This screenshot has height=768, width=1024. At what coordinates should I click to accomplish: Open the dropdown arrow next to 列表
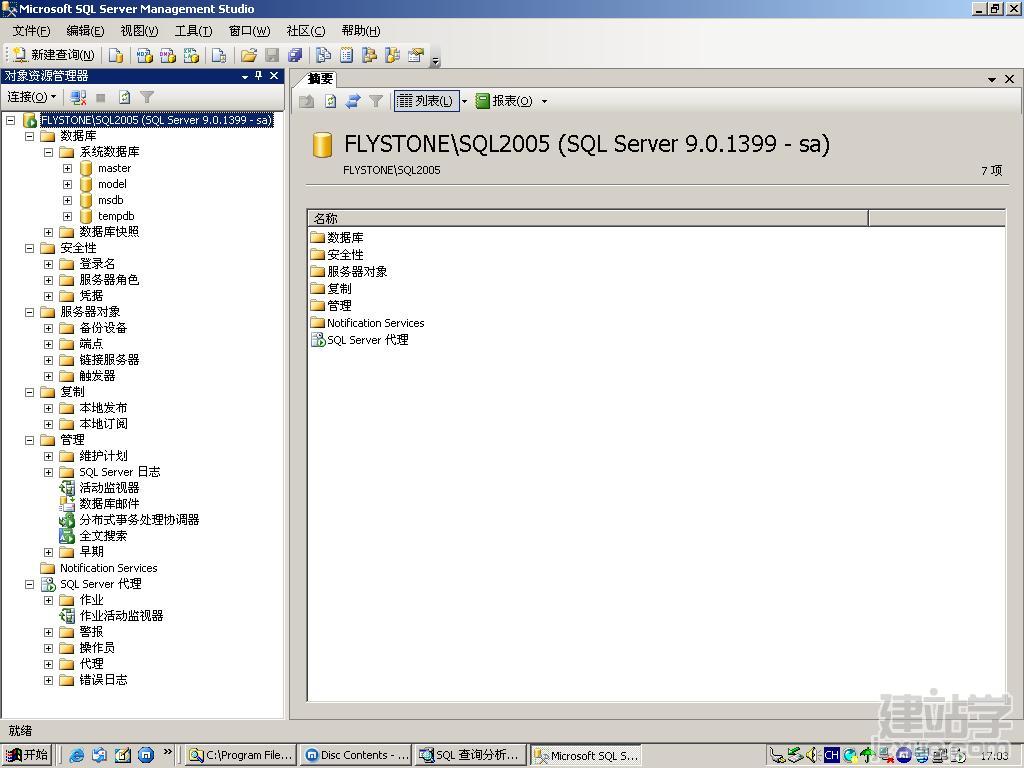click(464, 101)
